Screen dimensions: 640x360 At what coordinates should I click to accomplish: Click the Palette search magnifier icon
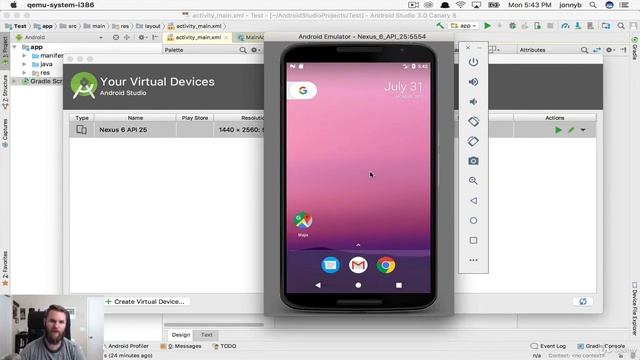click(x=243, y=50)
